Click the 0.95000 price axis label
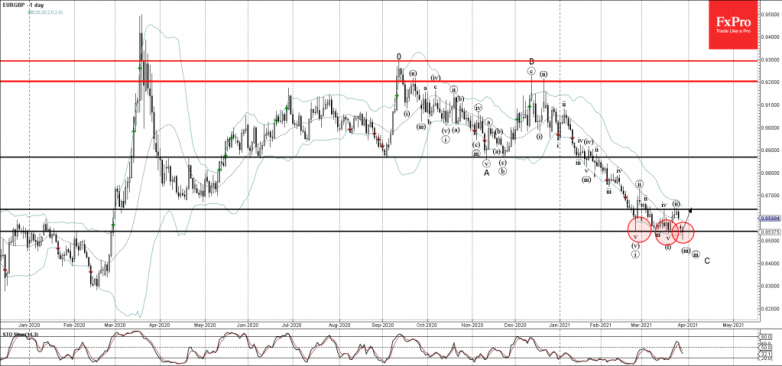 click(x=770, y=14)
